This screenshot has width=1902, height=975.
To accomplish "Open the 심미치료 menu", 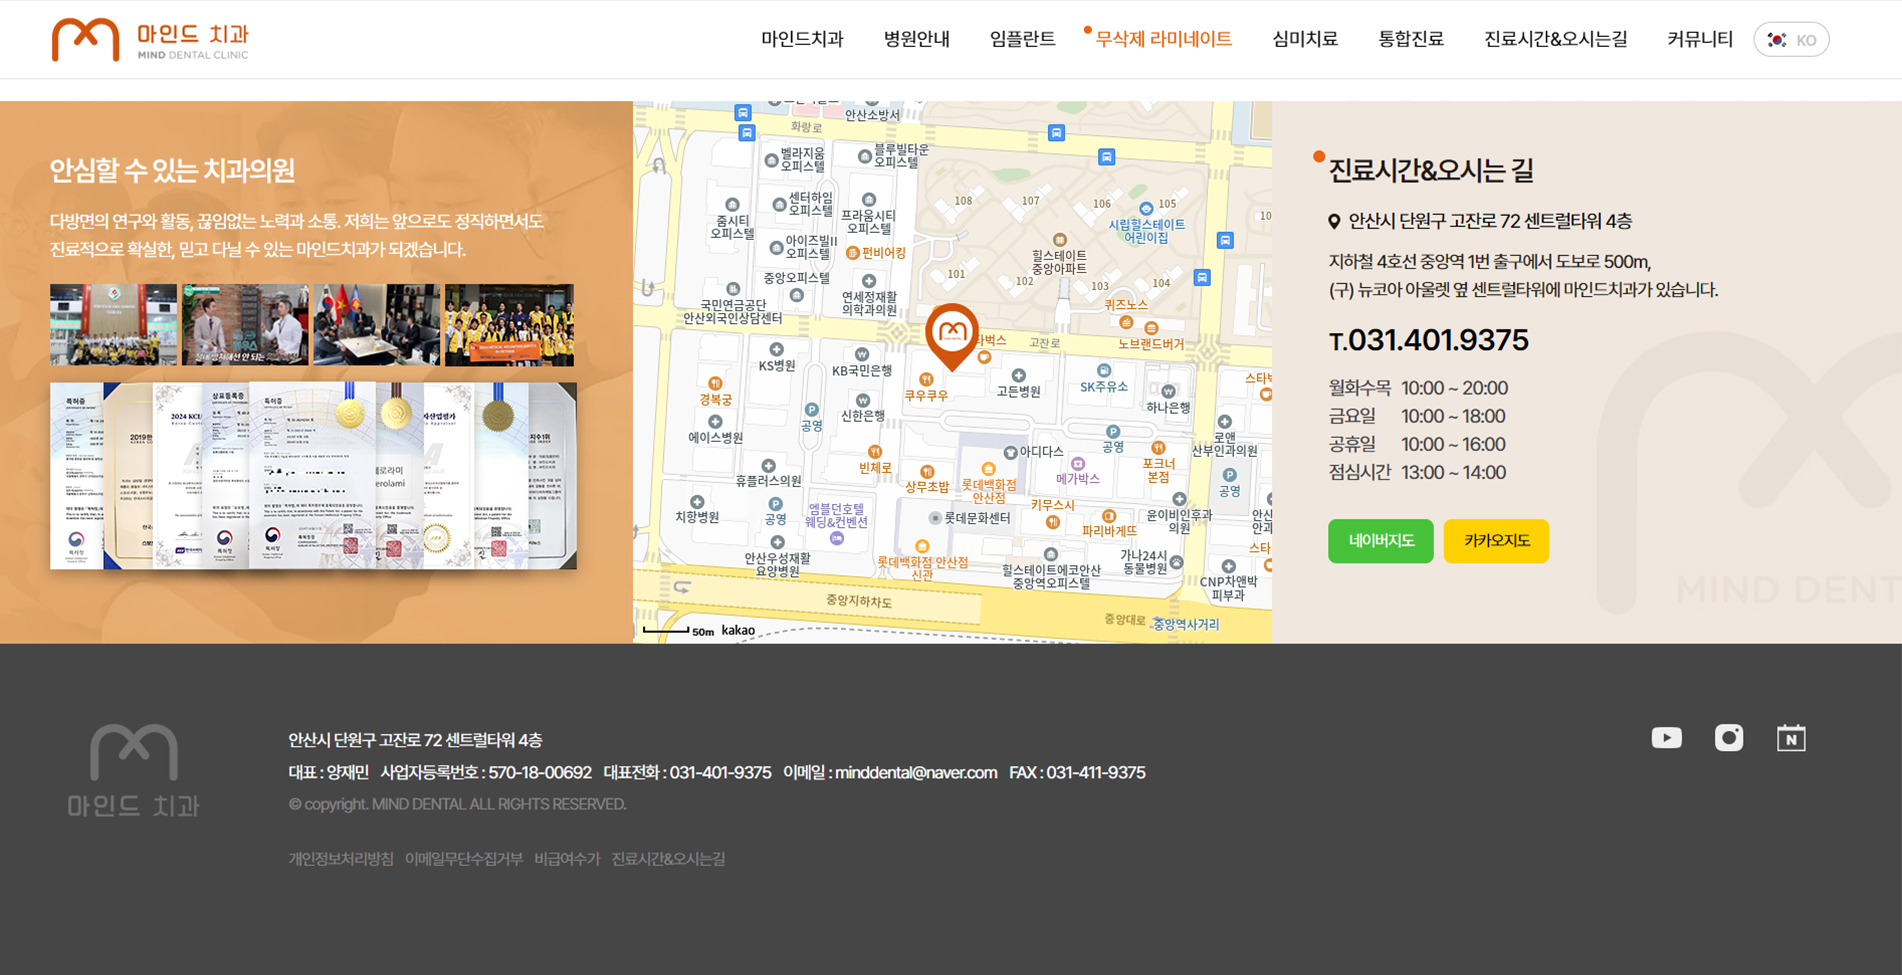I will click(x=1304, y=39).
